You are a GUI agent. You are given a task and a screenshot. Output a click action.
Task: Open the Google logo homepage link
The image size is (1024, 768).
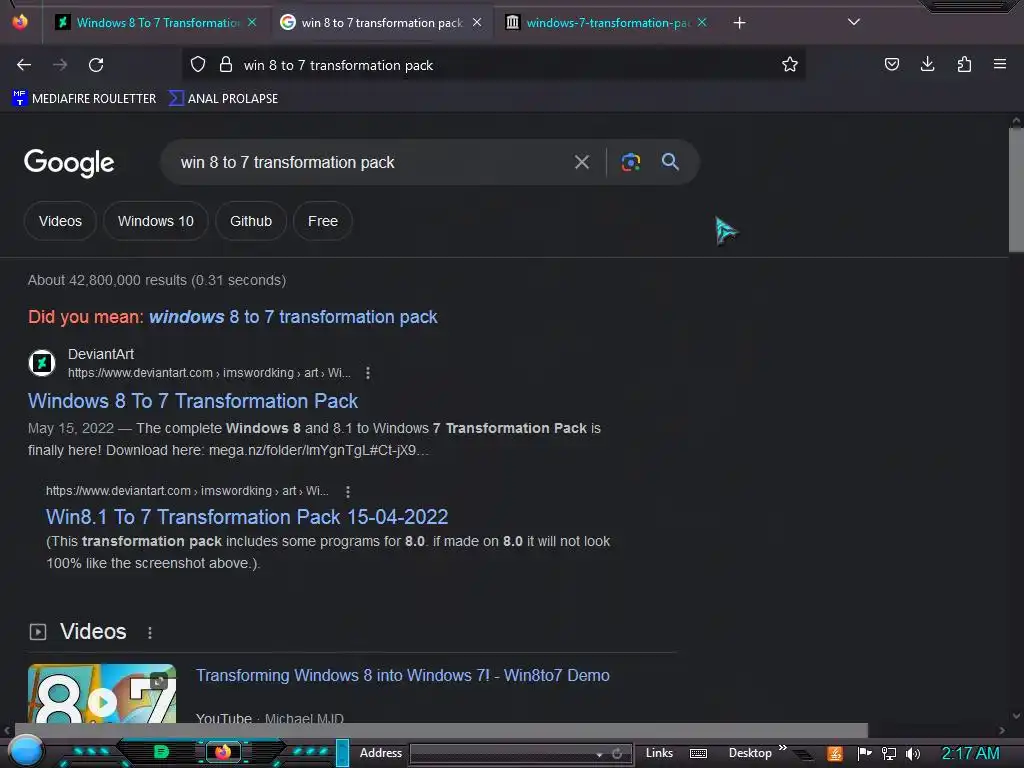pyautogui.click(x=69, y=163)
